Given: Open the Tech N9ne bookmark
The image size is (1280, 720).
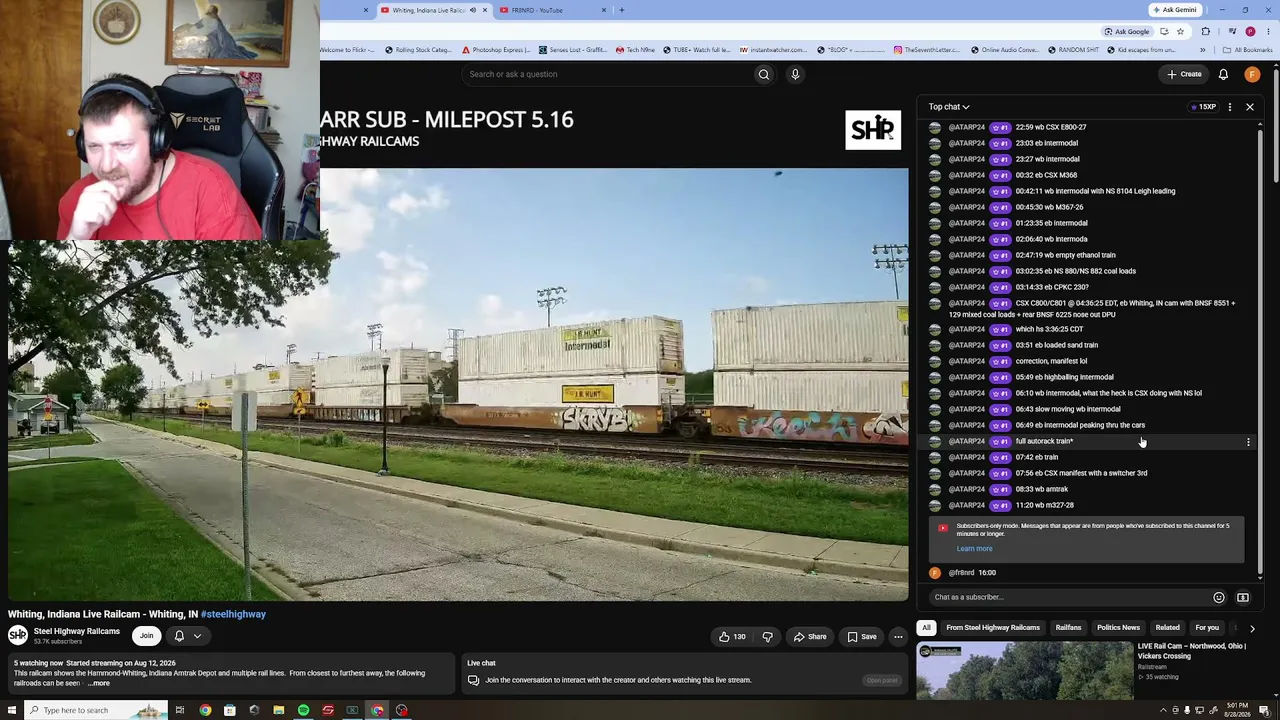Looking at the screenshot, I should [635, 50].
